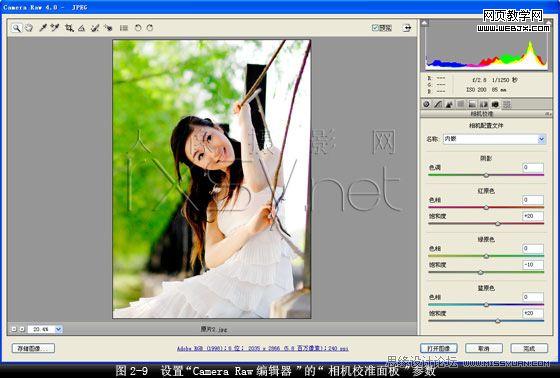Open the camera profile name dropdown
Screen dimensions: 560x378
pyautogui.click(x=495, y=139)
